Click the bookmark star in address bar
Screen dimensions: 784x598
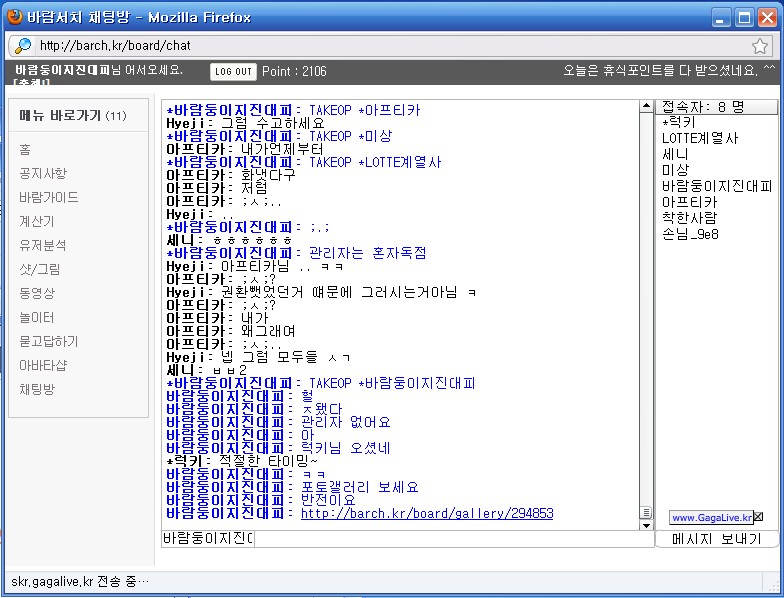pyautogui.click(x=760, y=46)
